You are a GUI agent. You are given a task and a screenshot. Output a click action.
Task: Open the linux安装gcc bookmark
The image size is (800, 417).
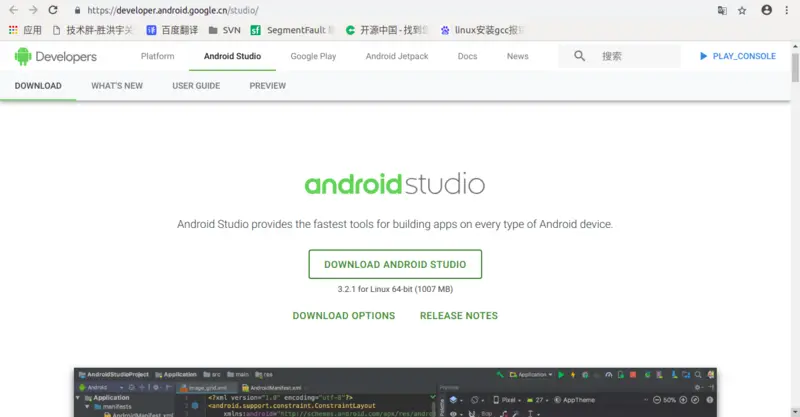coord(482,30)
